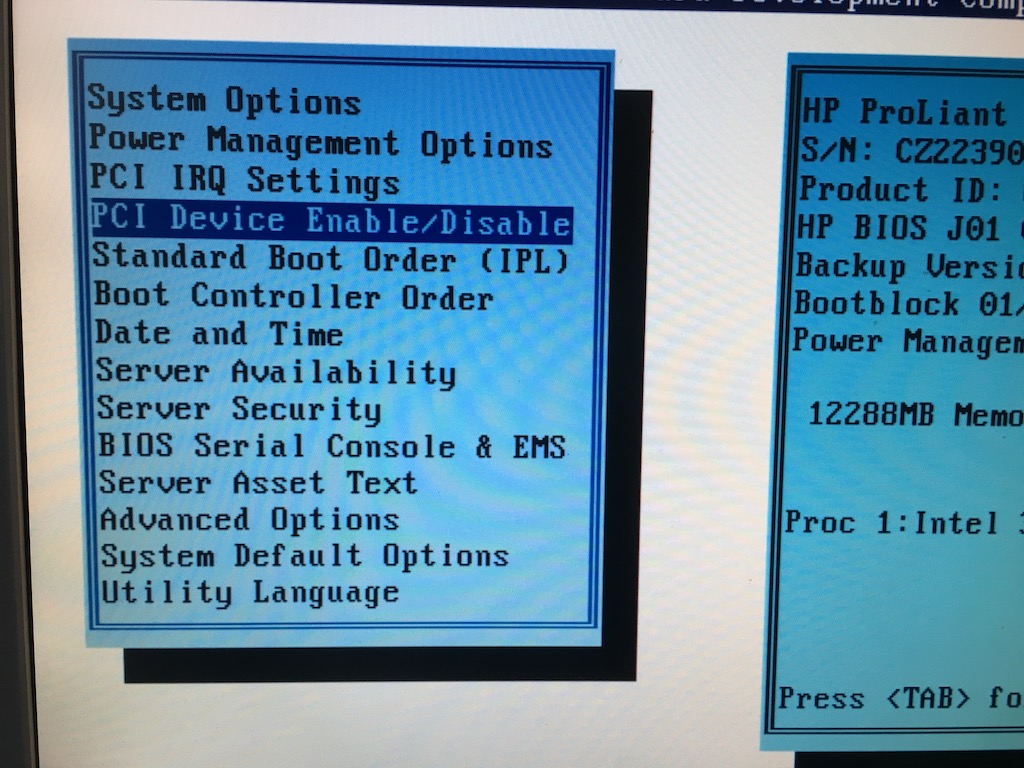The height and width of the screenshot is (768, 1024).
Task: Open the System Options menu
Action: click(x=224, y=101)
